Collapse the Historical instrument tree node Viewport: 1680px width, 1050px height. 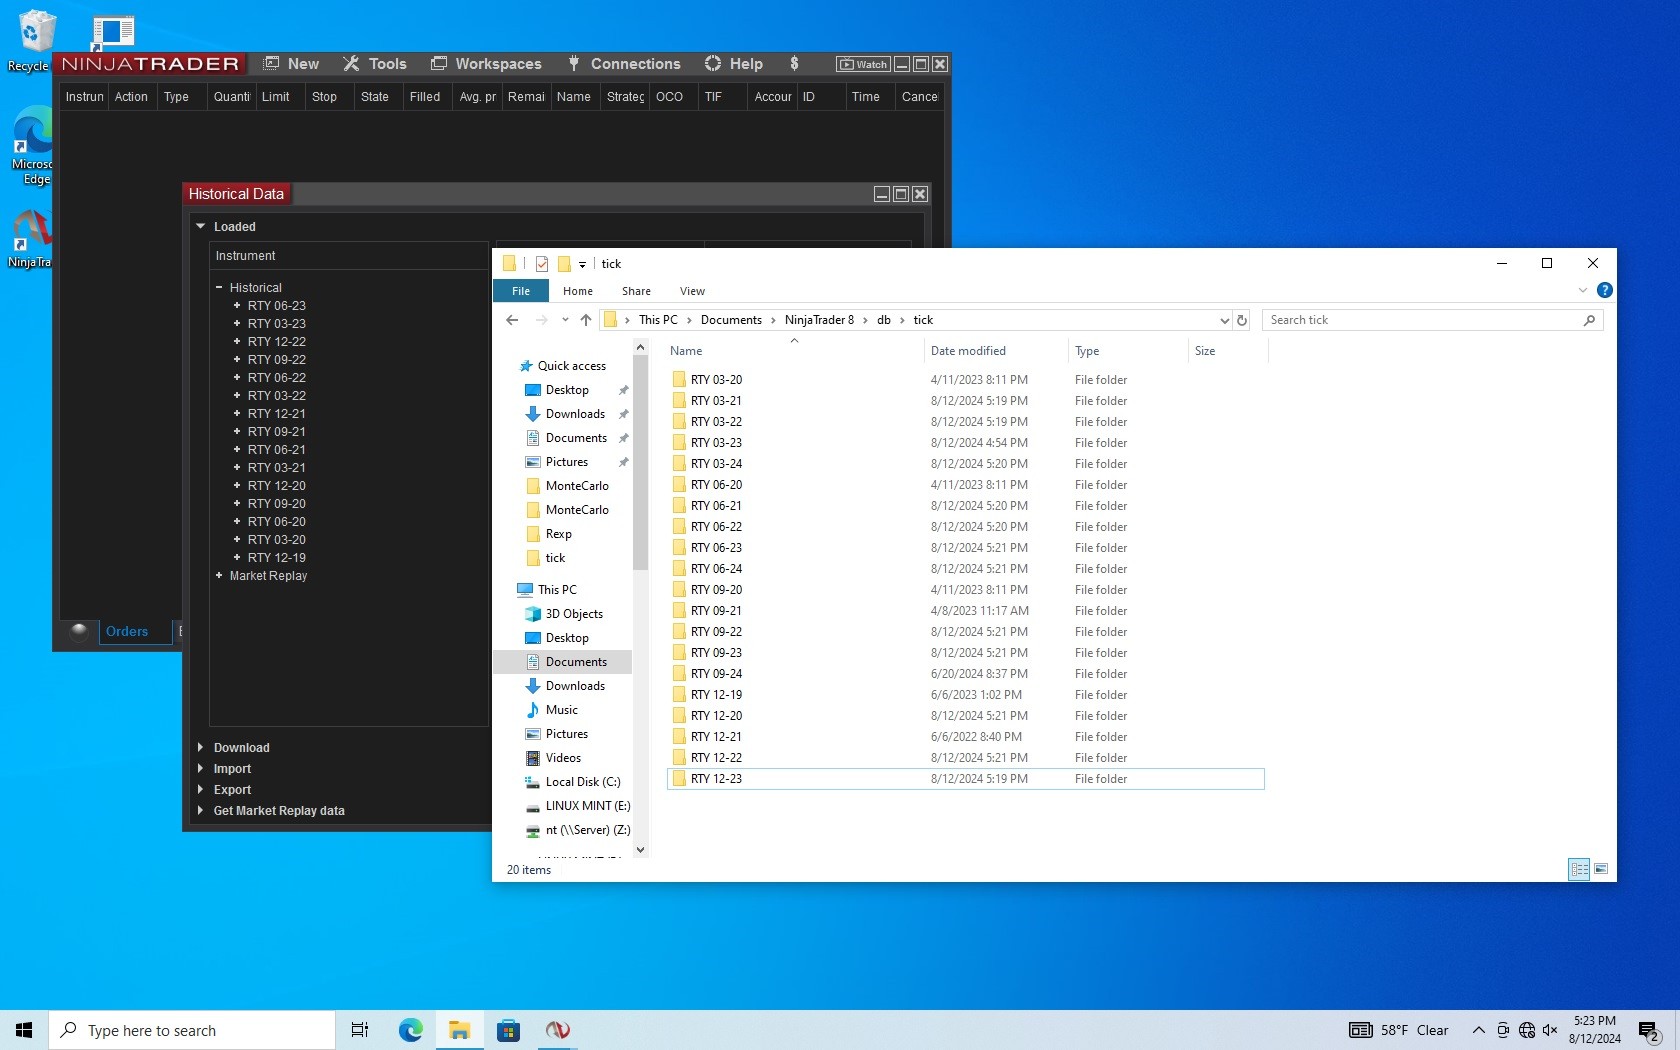[x=219, y=287]
